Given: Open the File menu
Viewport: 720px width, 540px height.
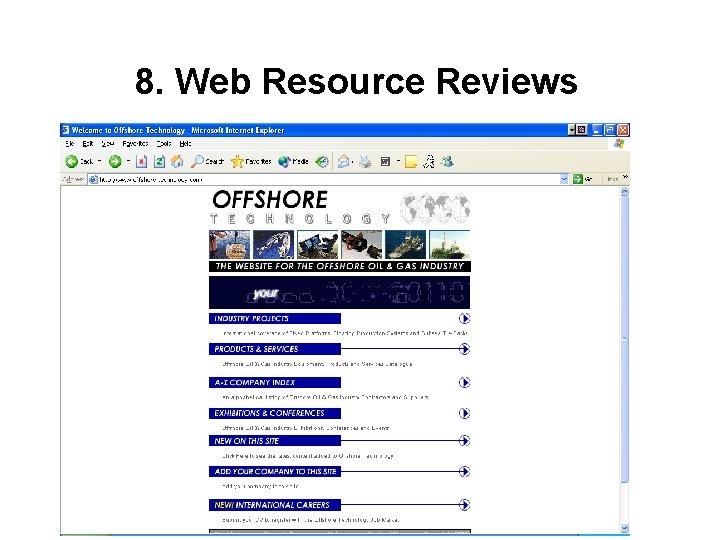Looking at the screenshot, I should click(70, 144).
